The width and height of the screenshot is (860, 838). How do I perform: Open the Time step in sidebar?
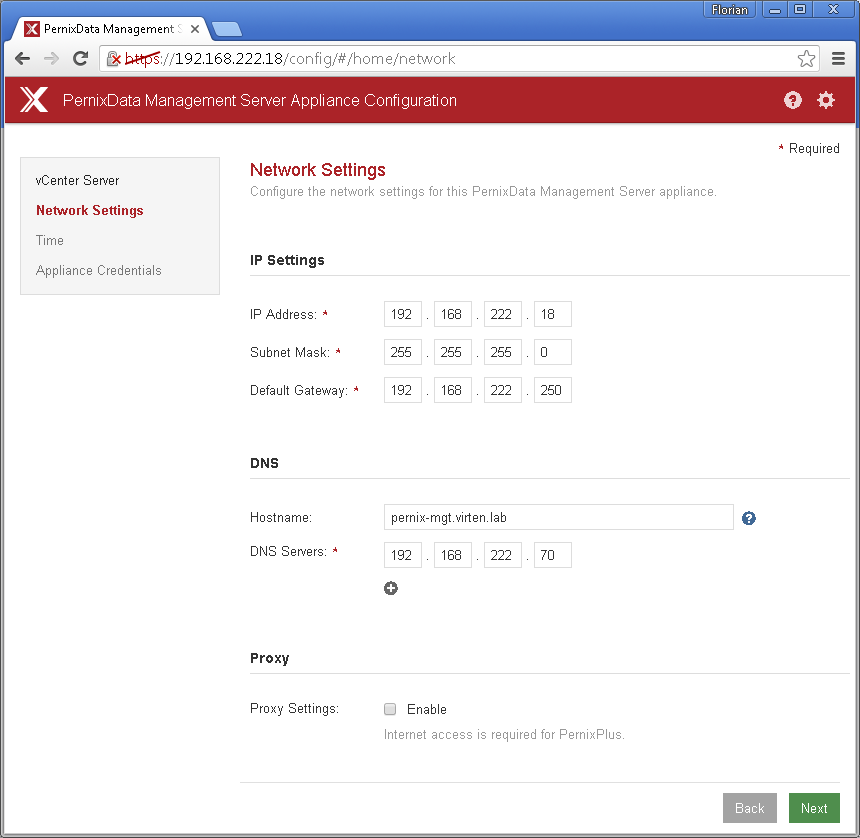point(50,240)
